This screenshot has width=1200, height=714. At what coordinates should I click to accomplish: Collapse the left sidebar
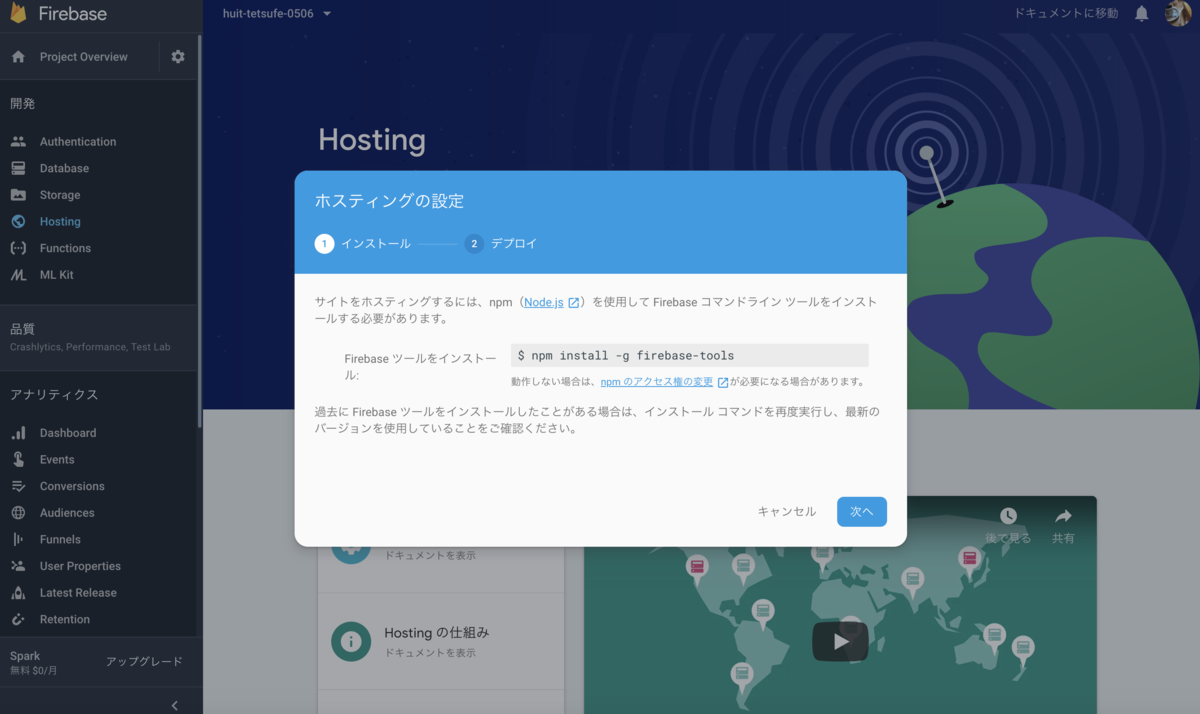pyautogui.click(x=174, y=703)
